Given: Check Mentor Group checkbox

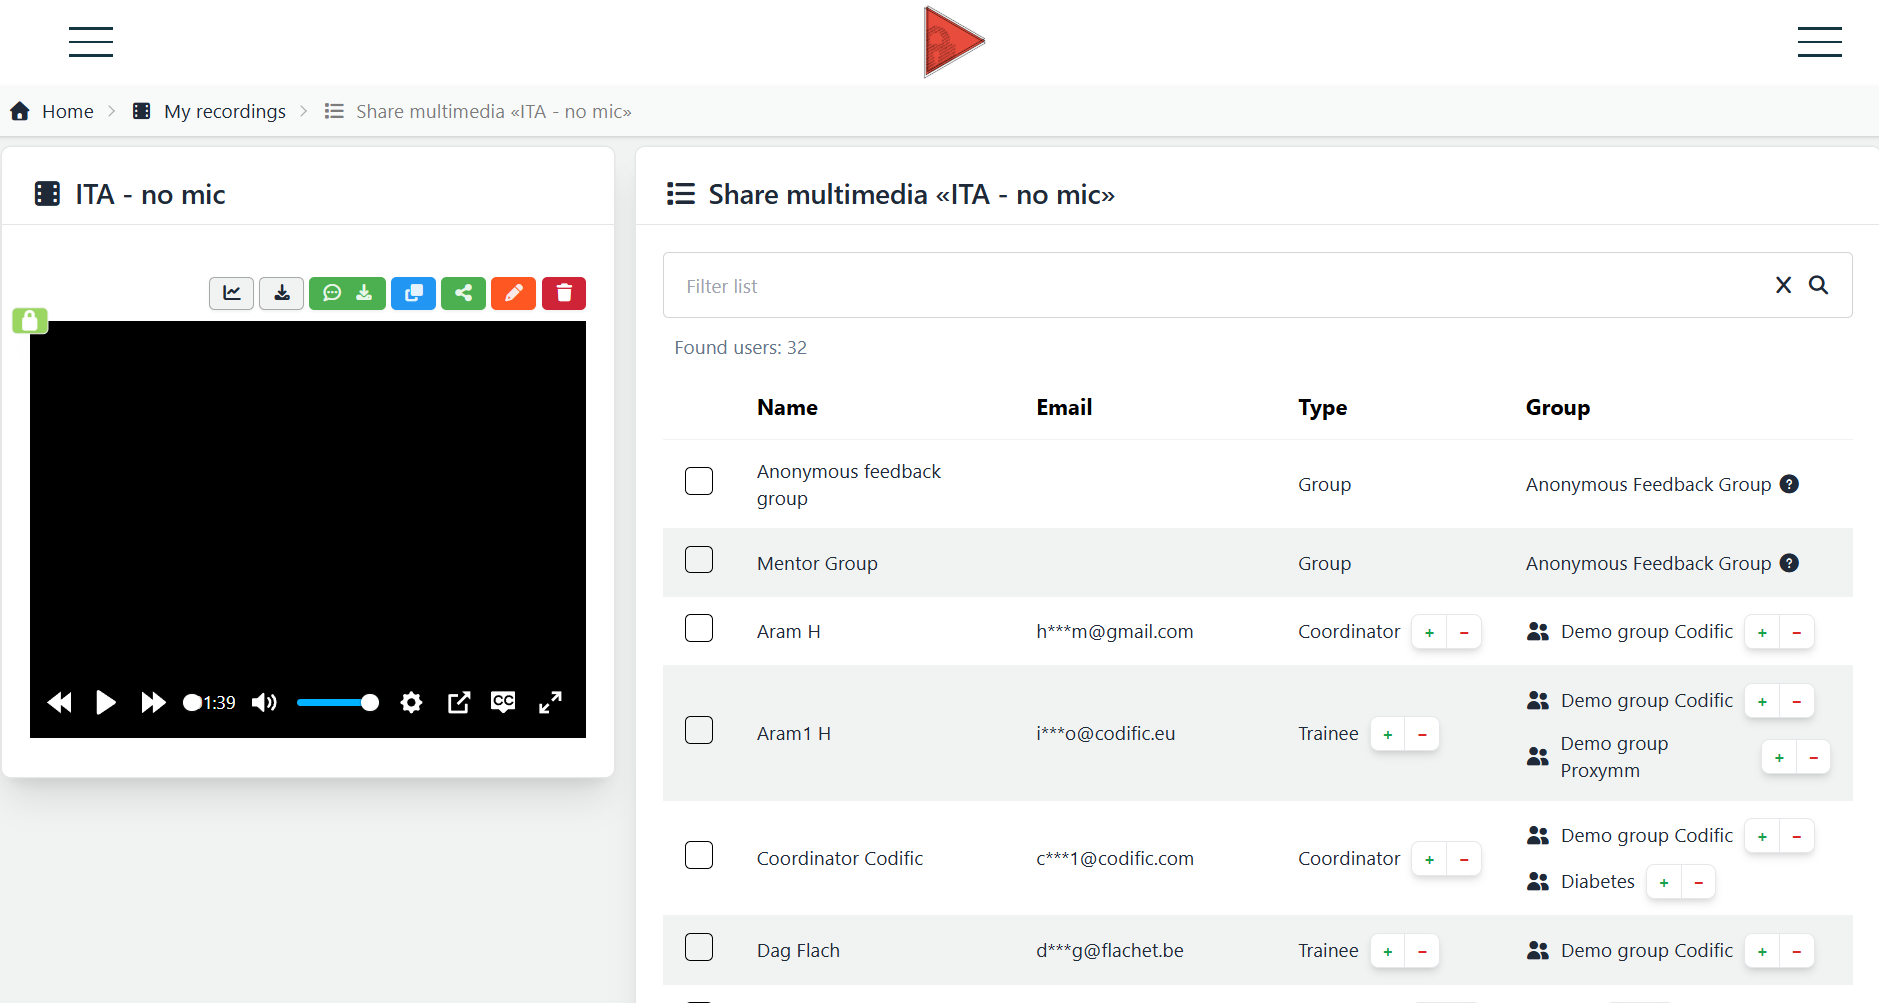Looking at the screenshot, I should point(699,559).
